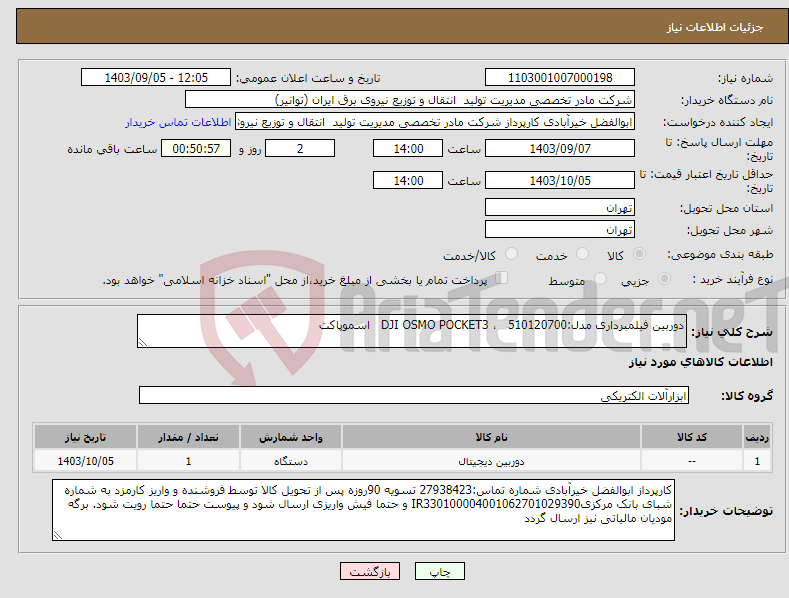Click the response deadline date 1403/09/07
The height and width of the screenshot is (598, 789).
(x=560, y=148)
